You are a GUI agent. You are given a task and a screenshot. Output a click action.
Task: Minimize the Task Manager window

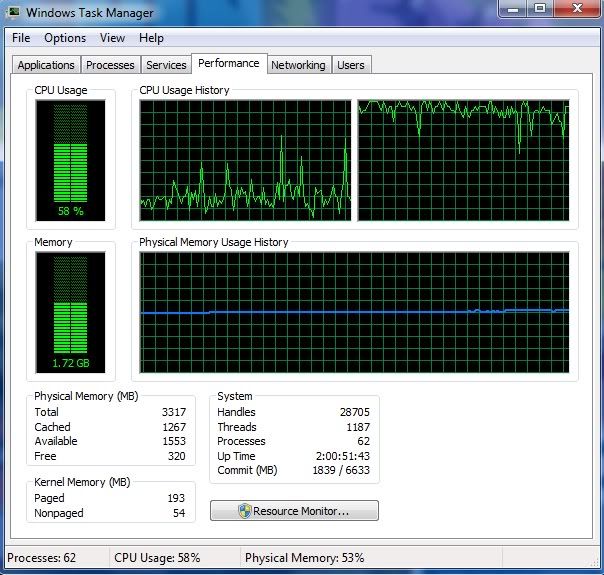pos(513,8)
